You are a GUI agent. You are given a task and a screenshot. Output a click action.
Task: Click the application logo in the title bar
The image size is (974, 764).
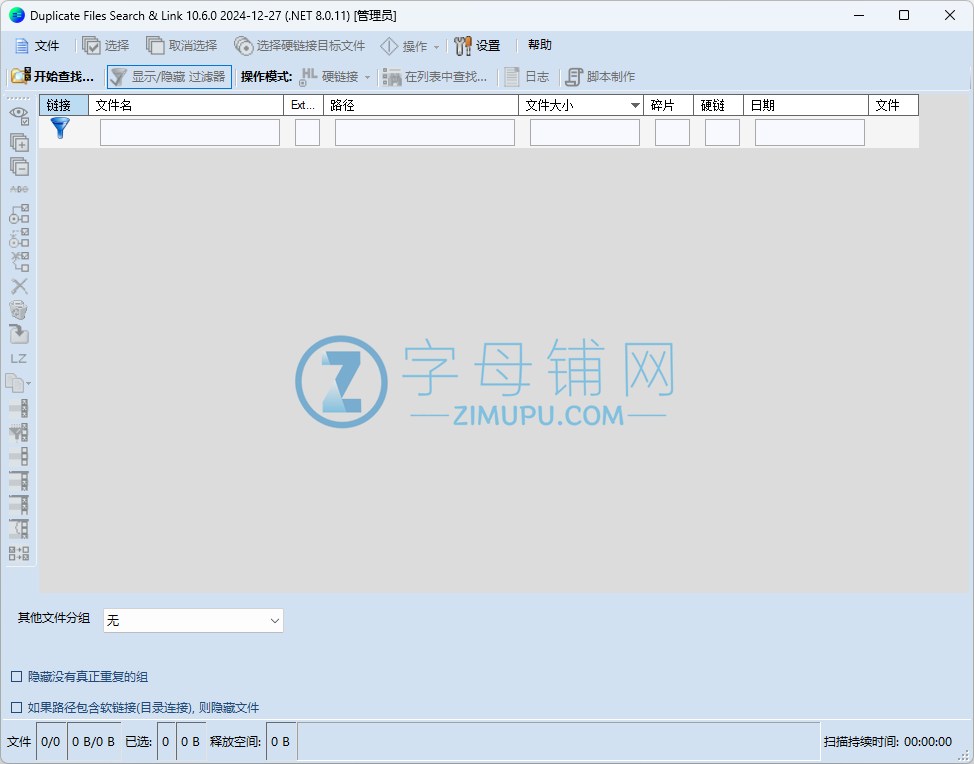pos(17,15)
